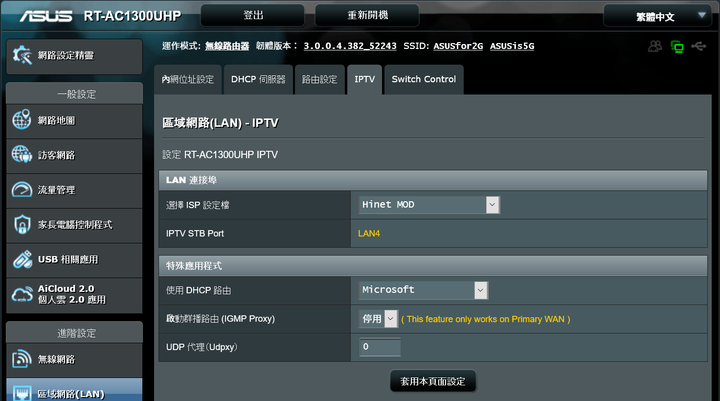
Task: Click the ASUS logo
Action: [x=45, y=16]
